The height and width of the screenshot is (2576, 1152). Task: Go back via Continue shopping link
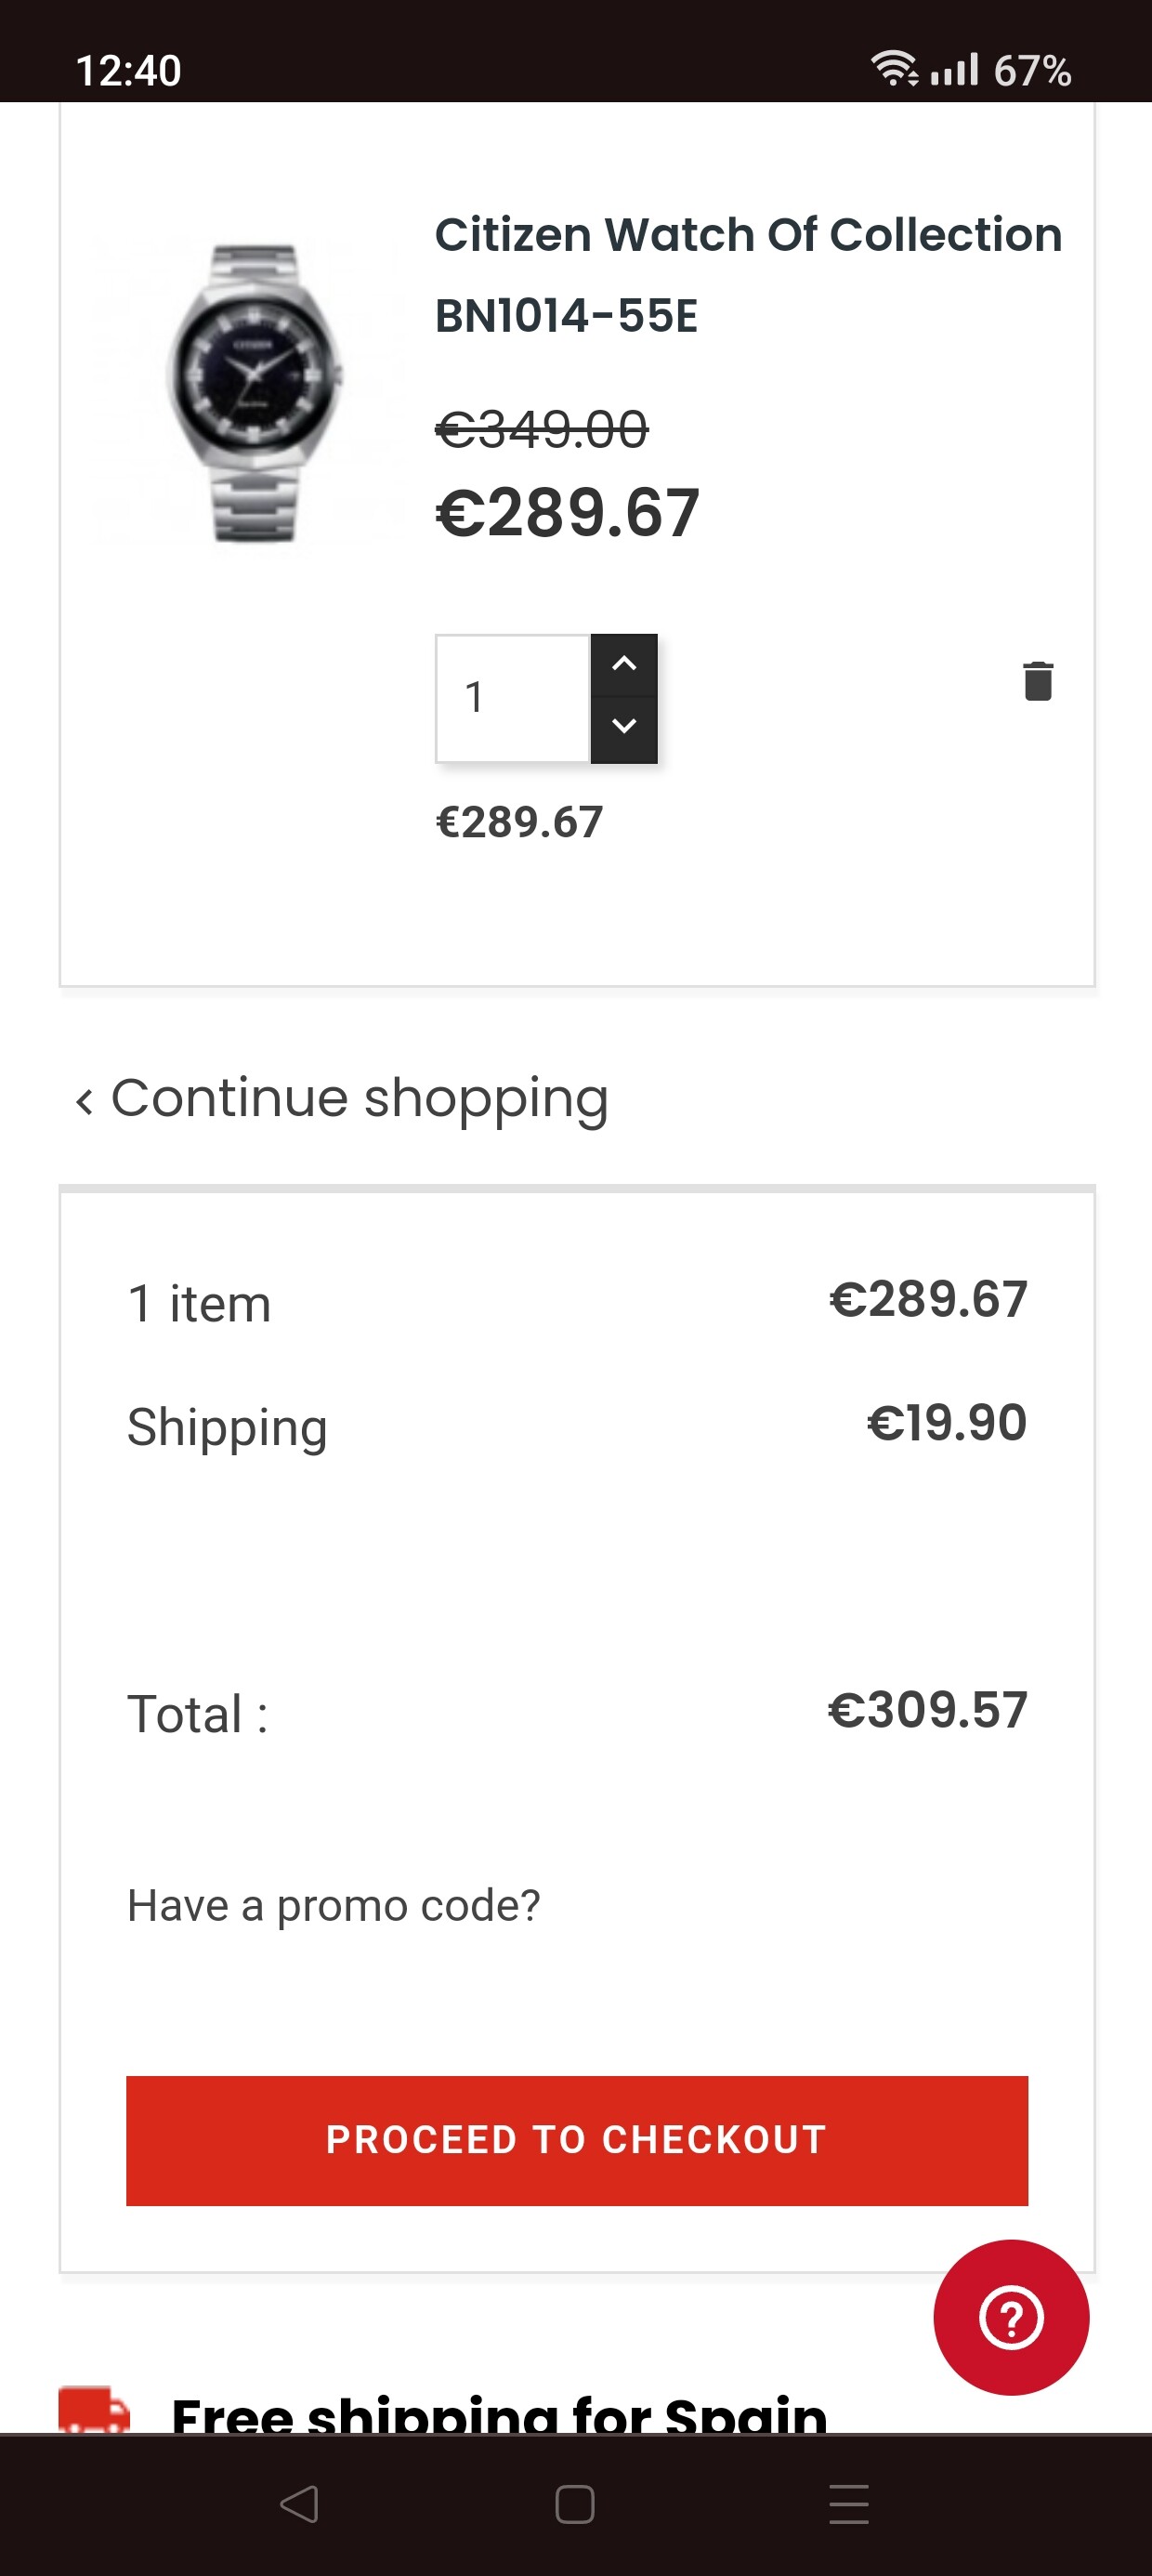click(359, 1098)
